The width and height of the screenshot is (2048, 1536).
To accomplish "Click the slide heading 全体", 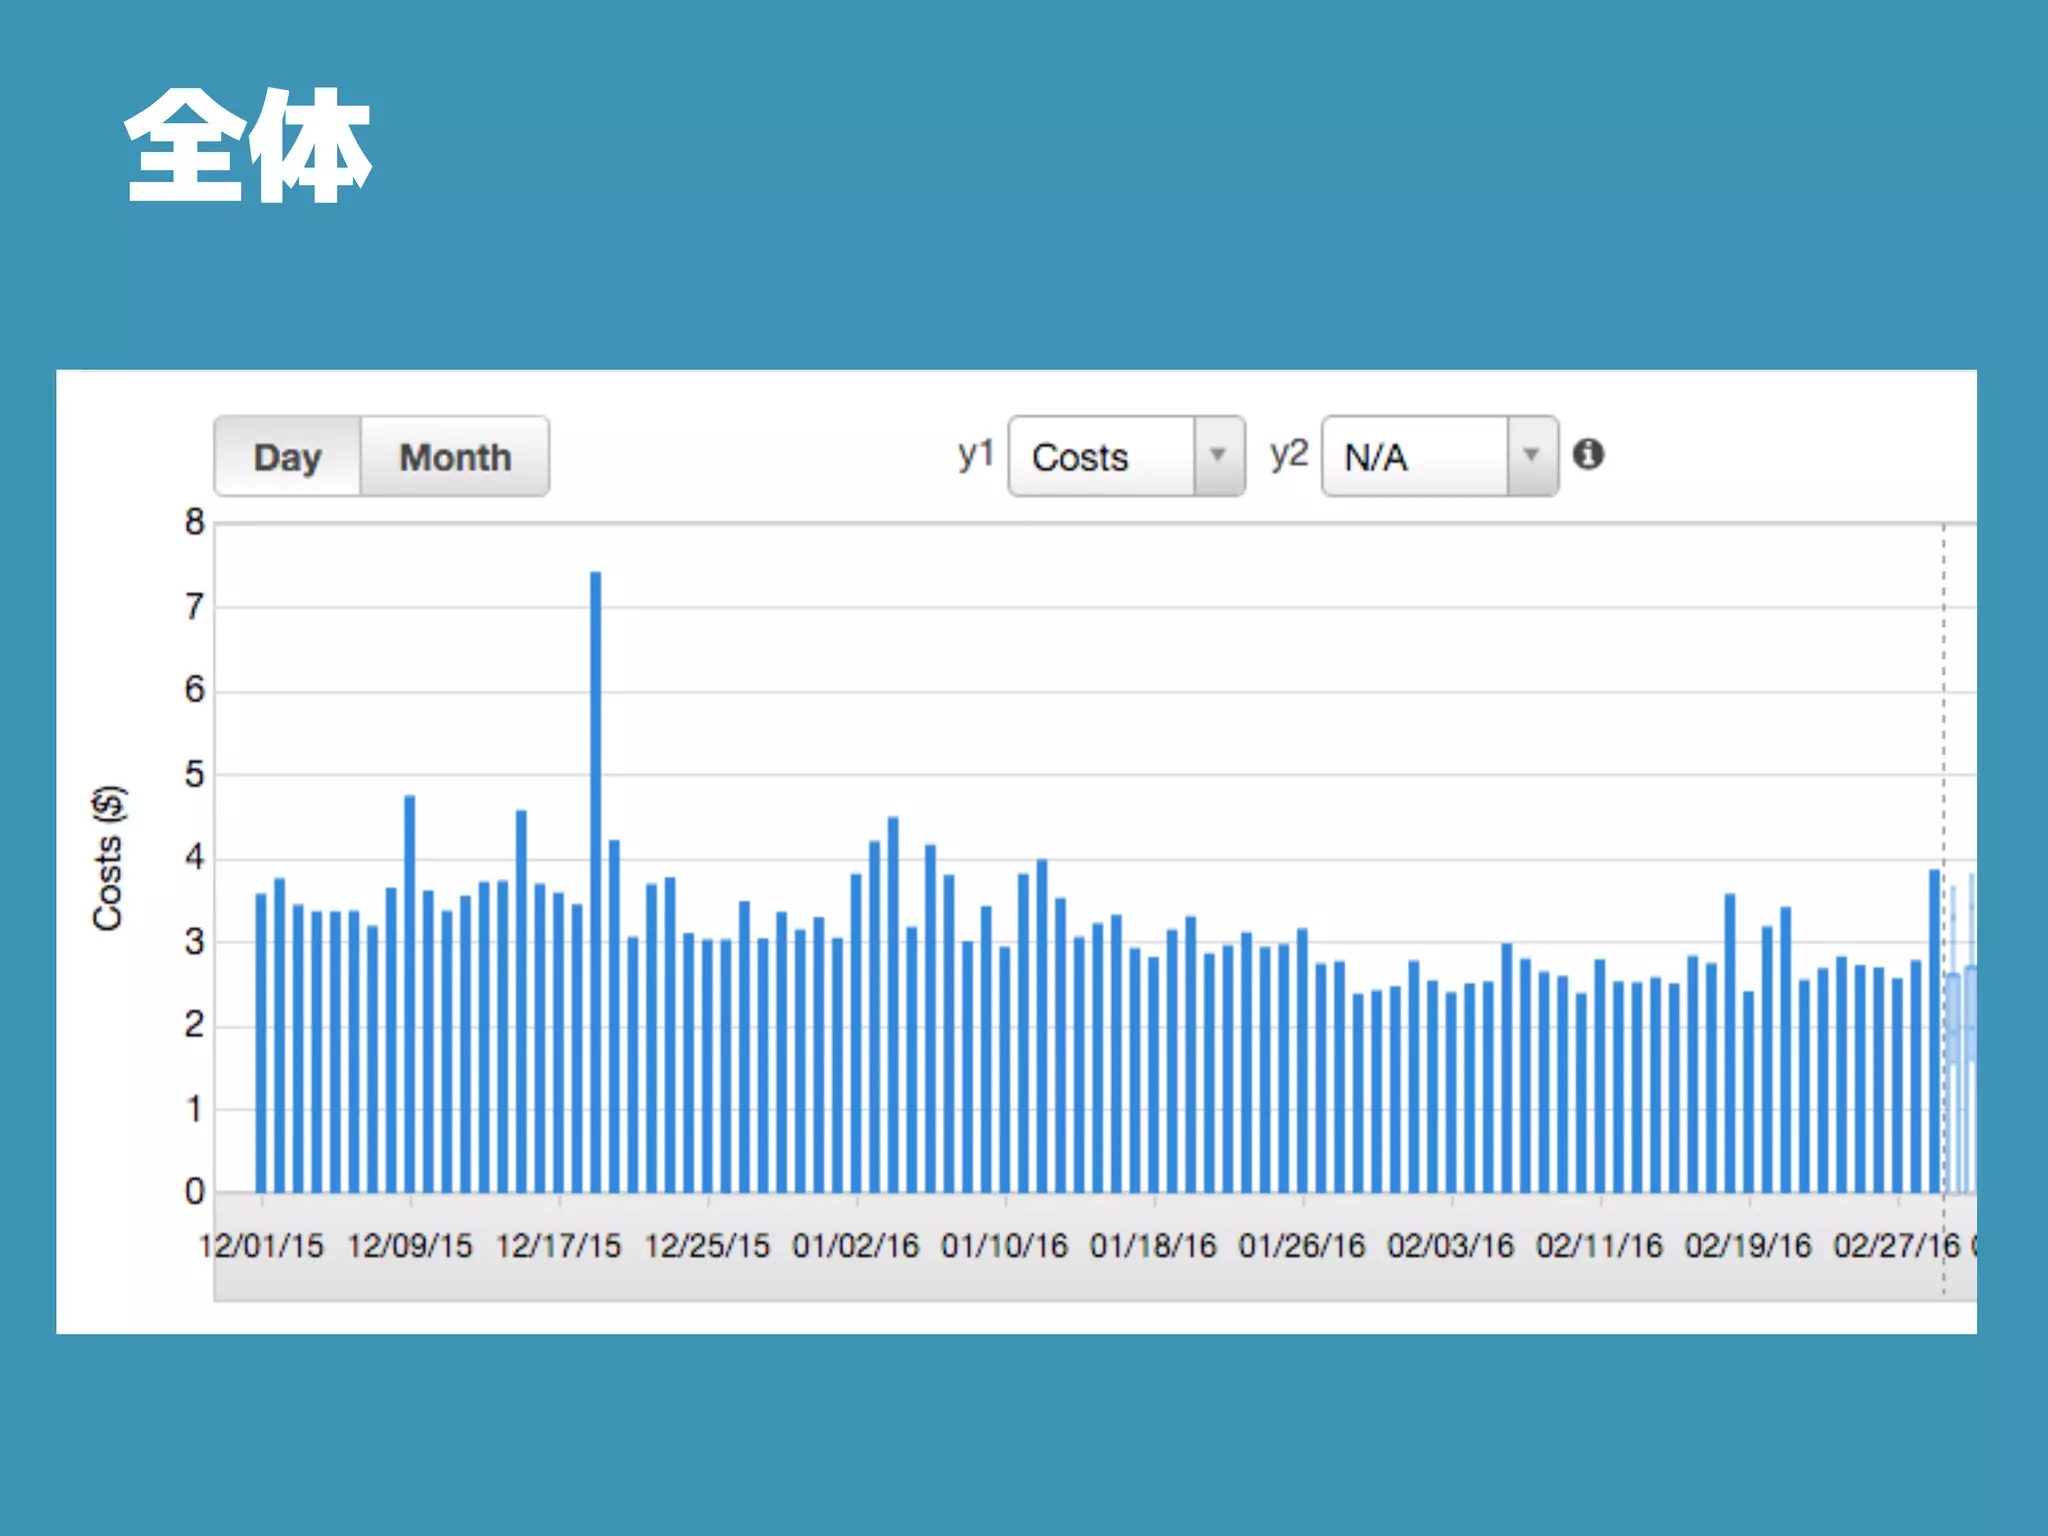I will click(248, 146).
